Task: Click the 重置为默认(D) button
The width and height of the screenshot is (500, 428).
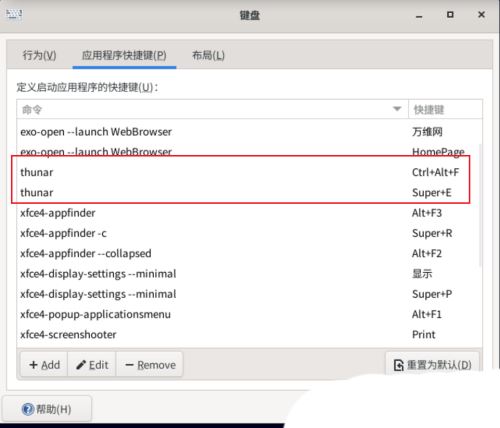Action: tap(432, 365)
